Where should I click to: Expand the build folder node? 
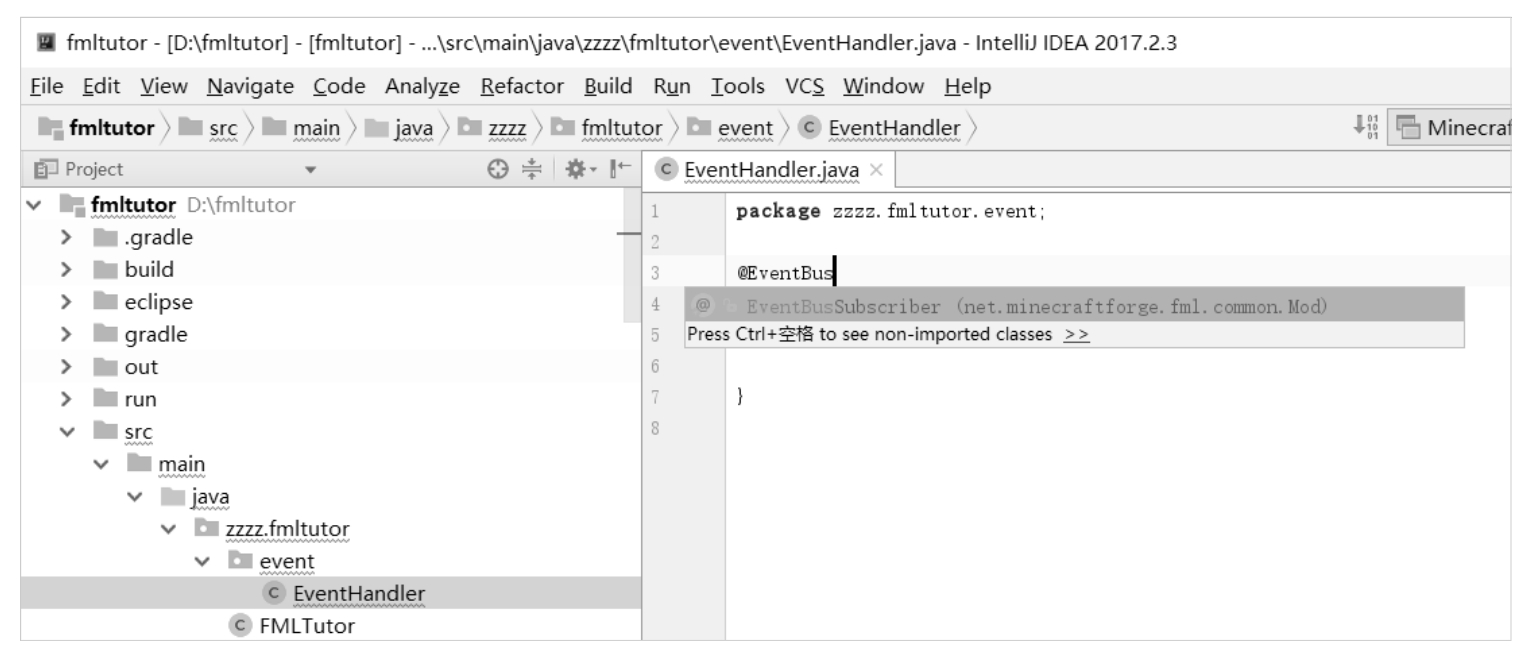point(65,270)
